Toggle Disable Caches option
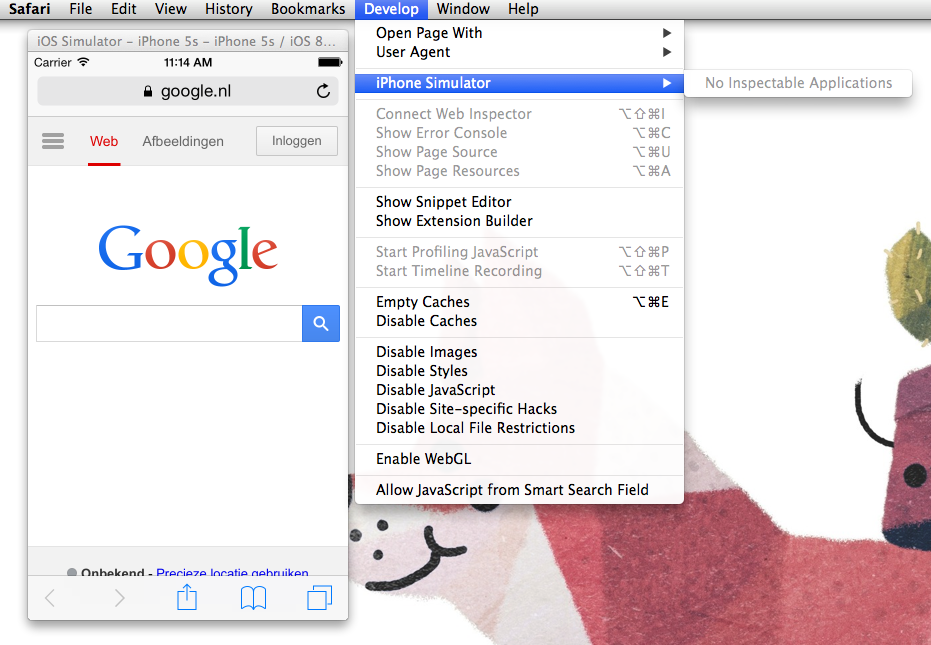 [520, 321]
